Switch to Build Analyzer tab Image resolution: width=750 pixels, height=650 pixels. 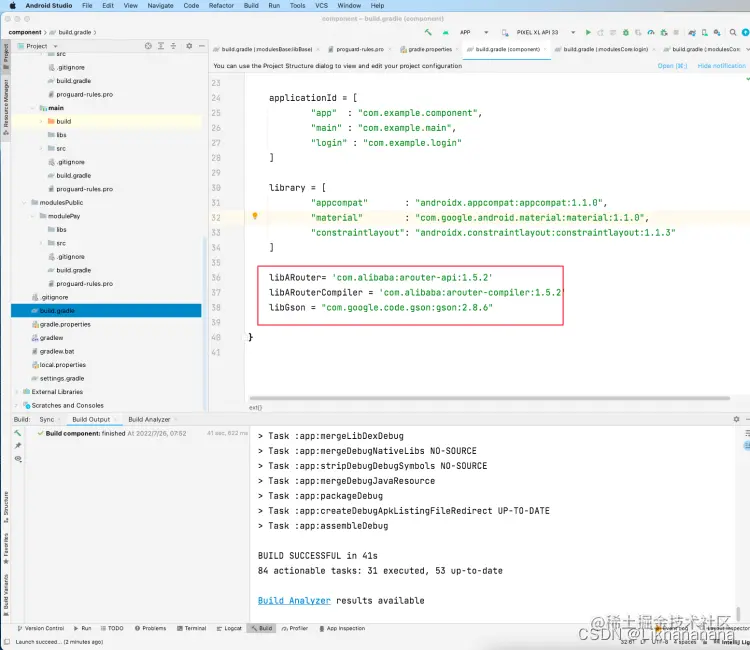149,419
